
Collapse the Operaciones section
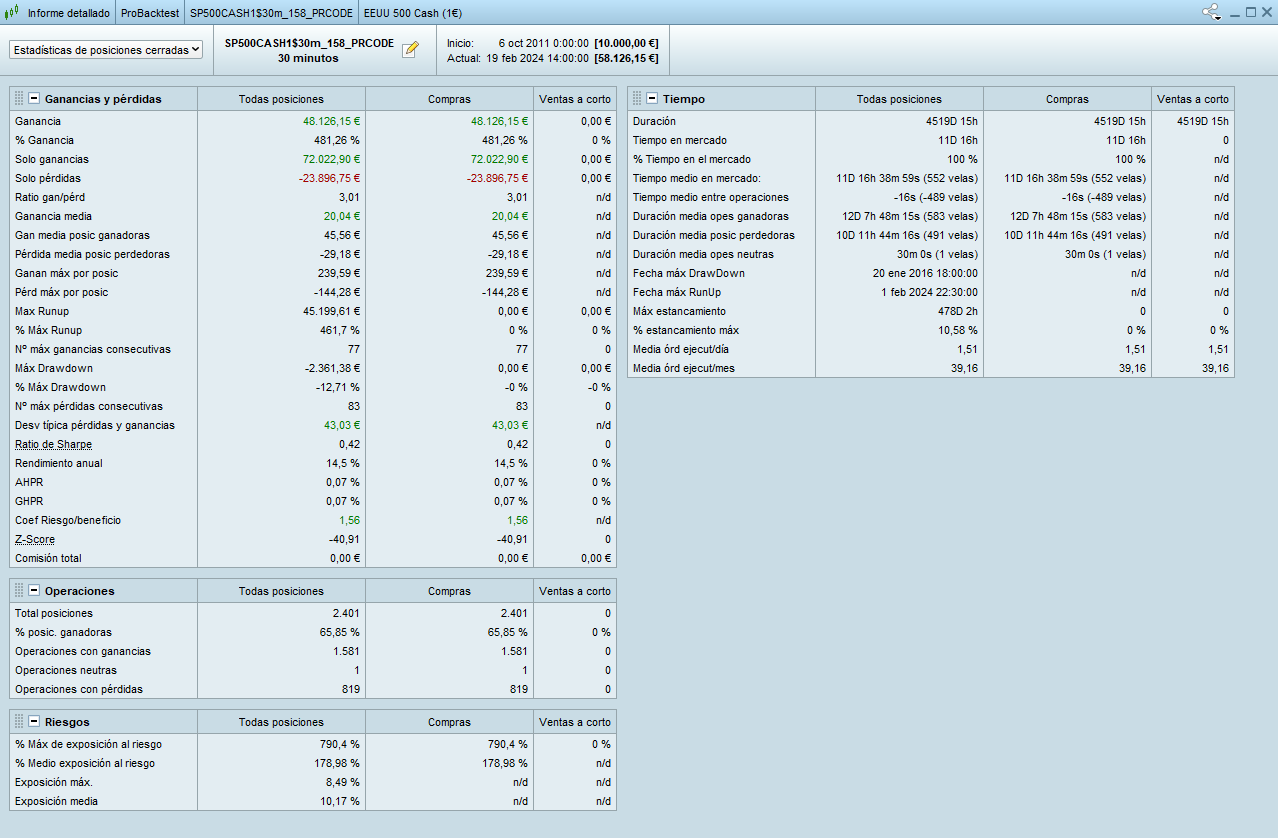coord(34,591)
